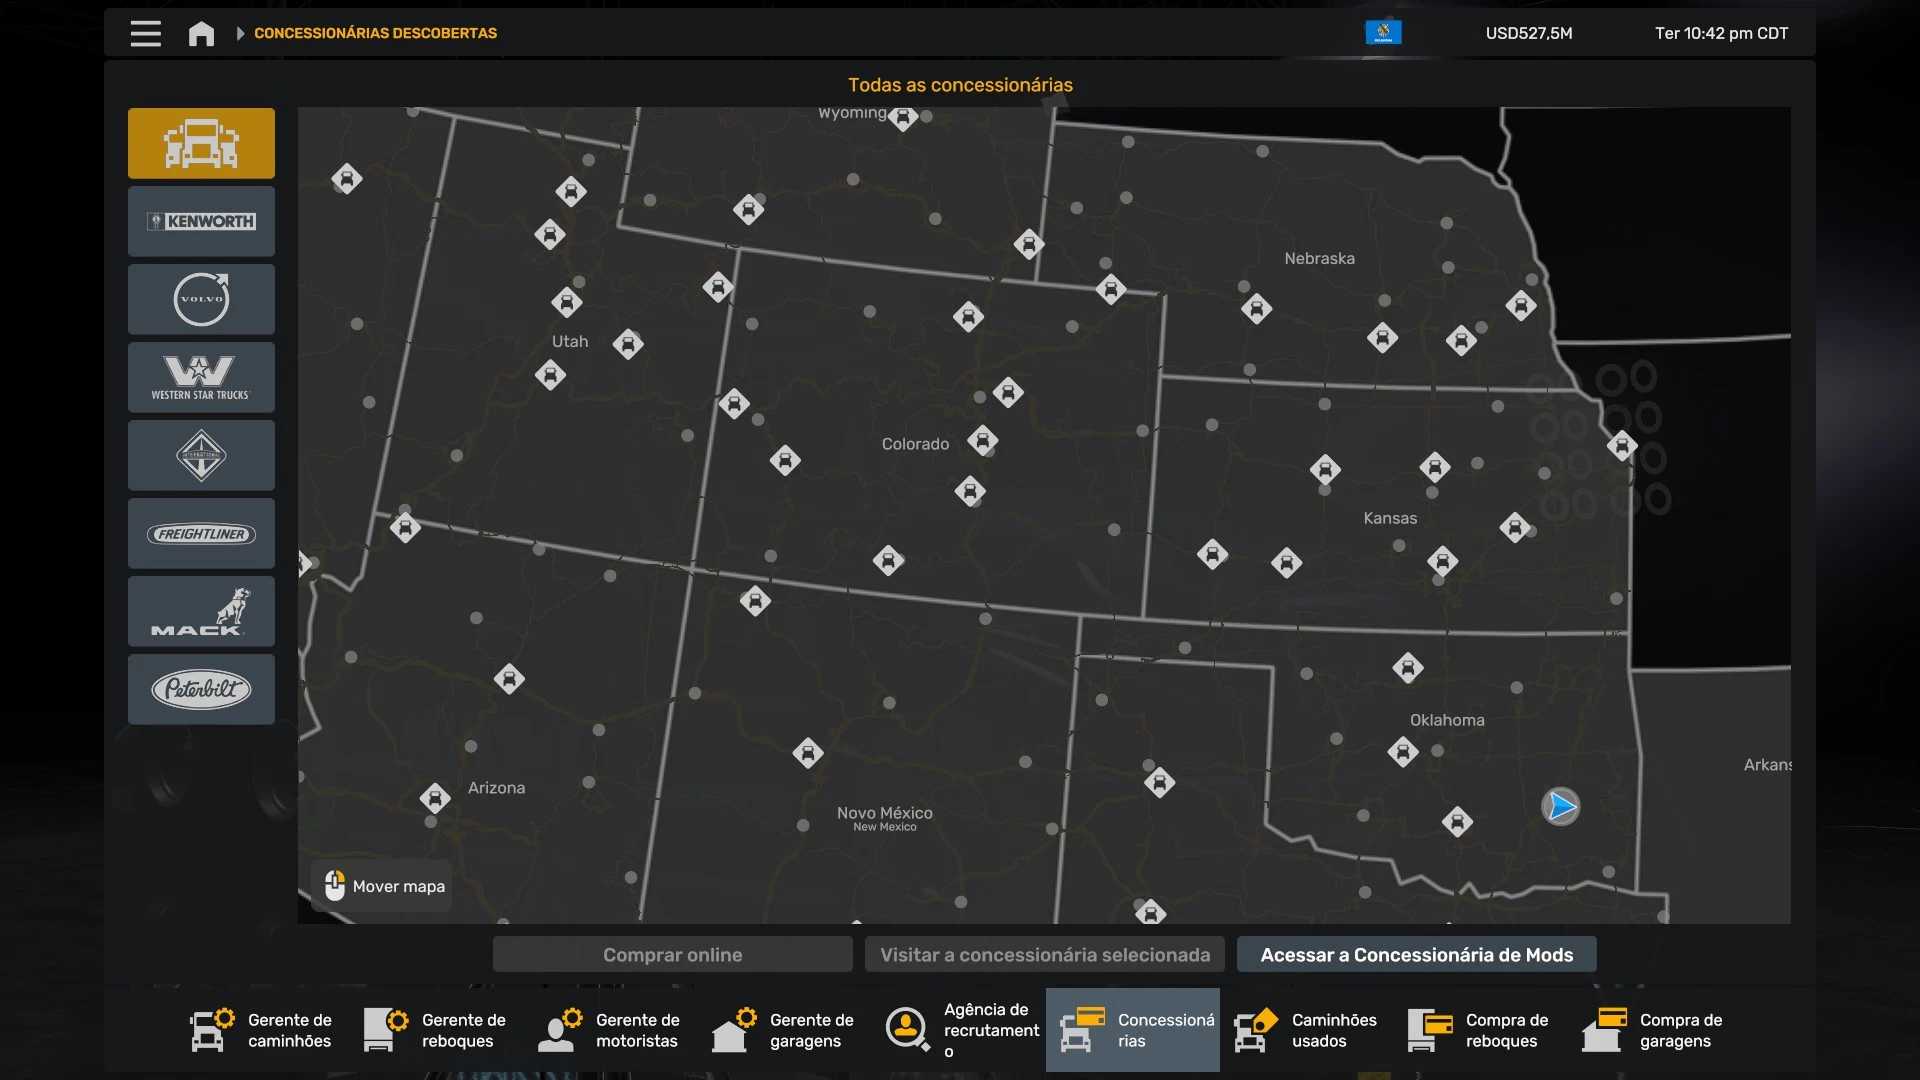Filter dealers by Mack brand

[x=201, y=611]
